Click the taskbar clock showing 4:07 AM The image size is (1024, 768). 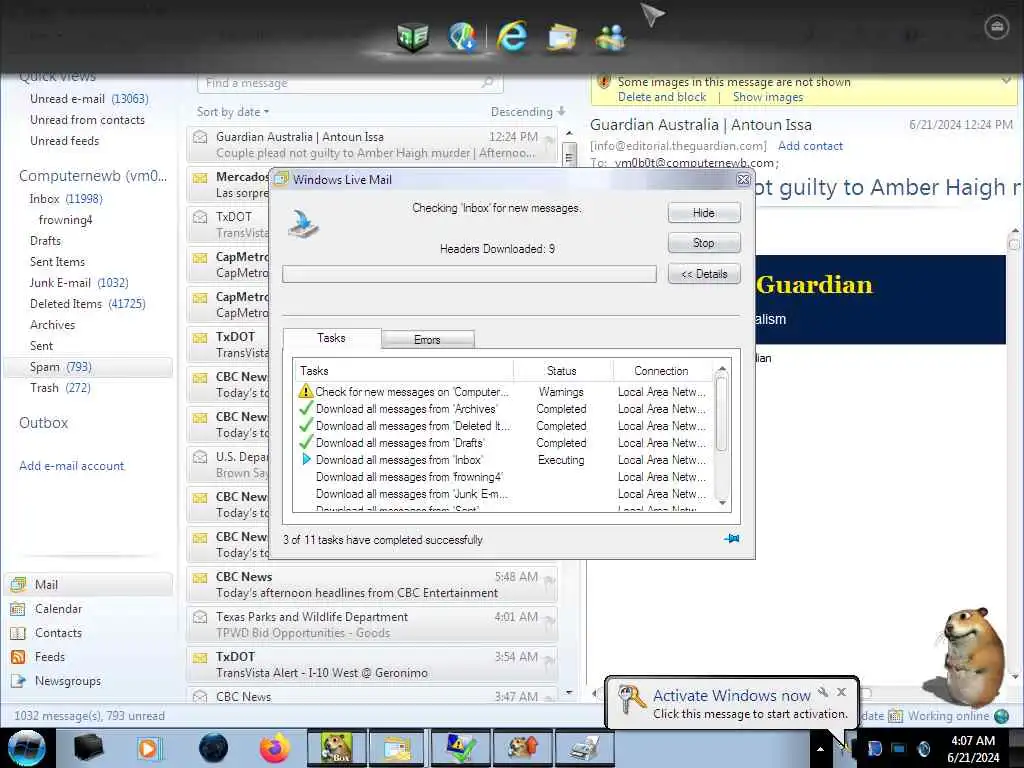point(973,749)
